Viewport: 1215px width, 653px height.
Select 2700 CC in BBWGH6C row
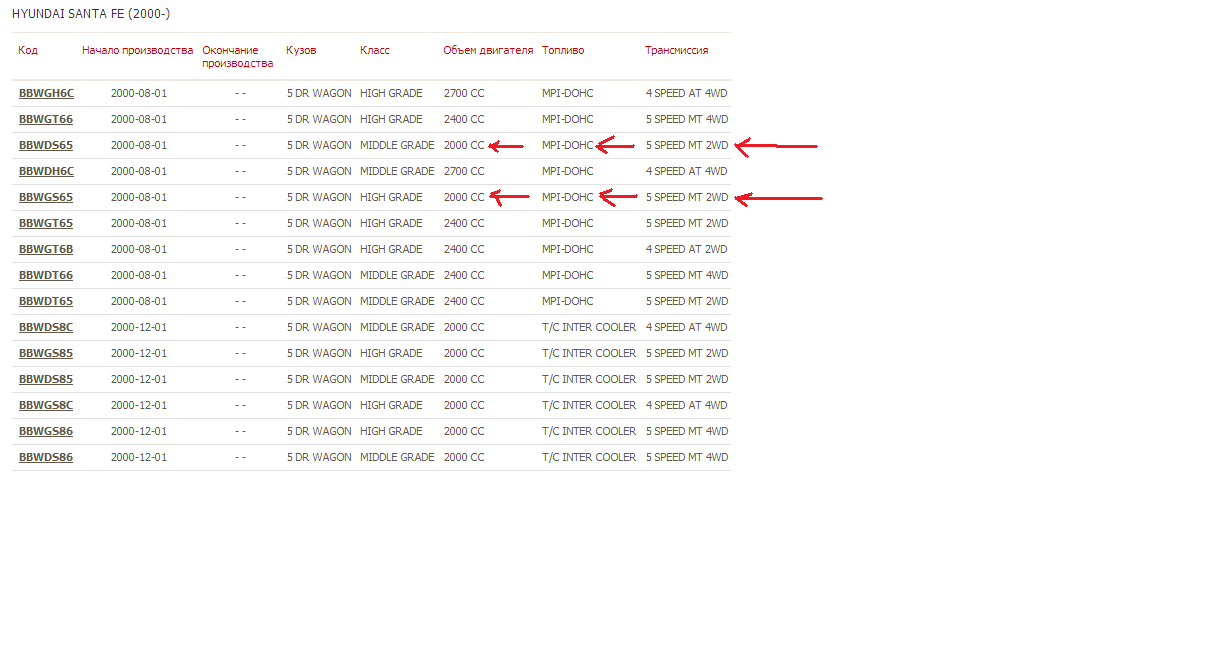tap(464, 93)
